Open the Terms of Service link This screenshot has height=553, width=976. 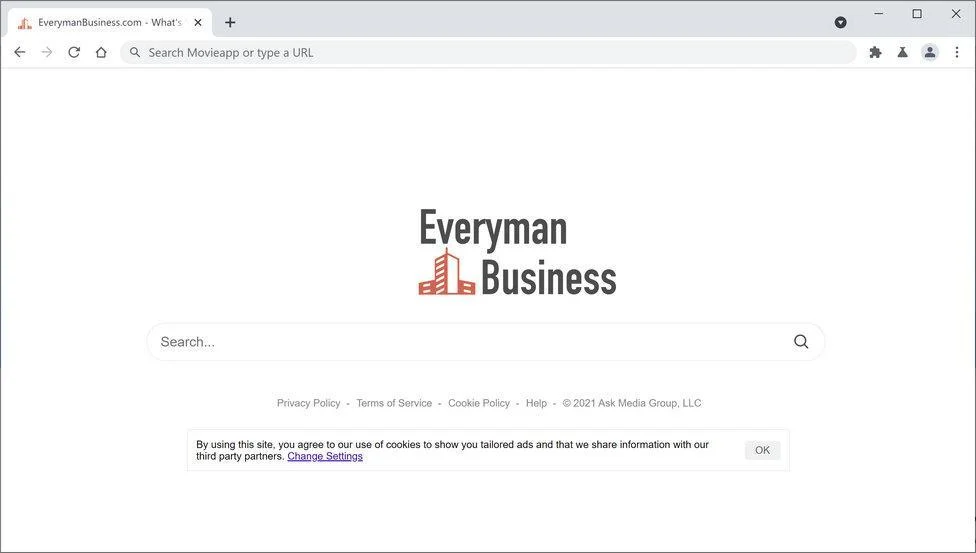[394, 403]
